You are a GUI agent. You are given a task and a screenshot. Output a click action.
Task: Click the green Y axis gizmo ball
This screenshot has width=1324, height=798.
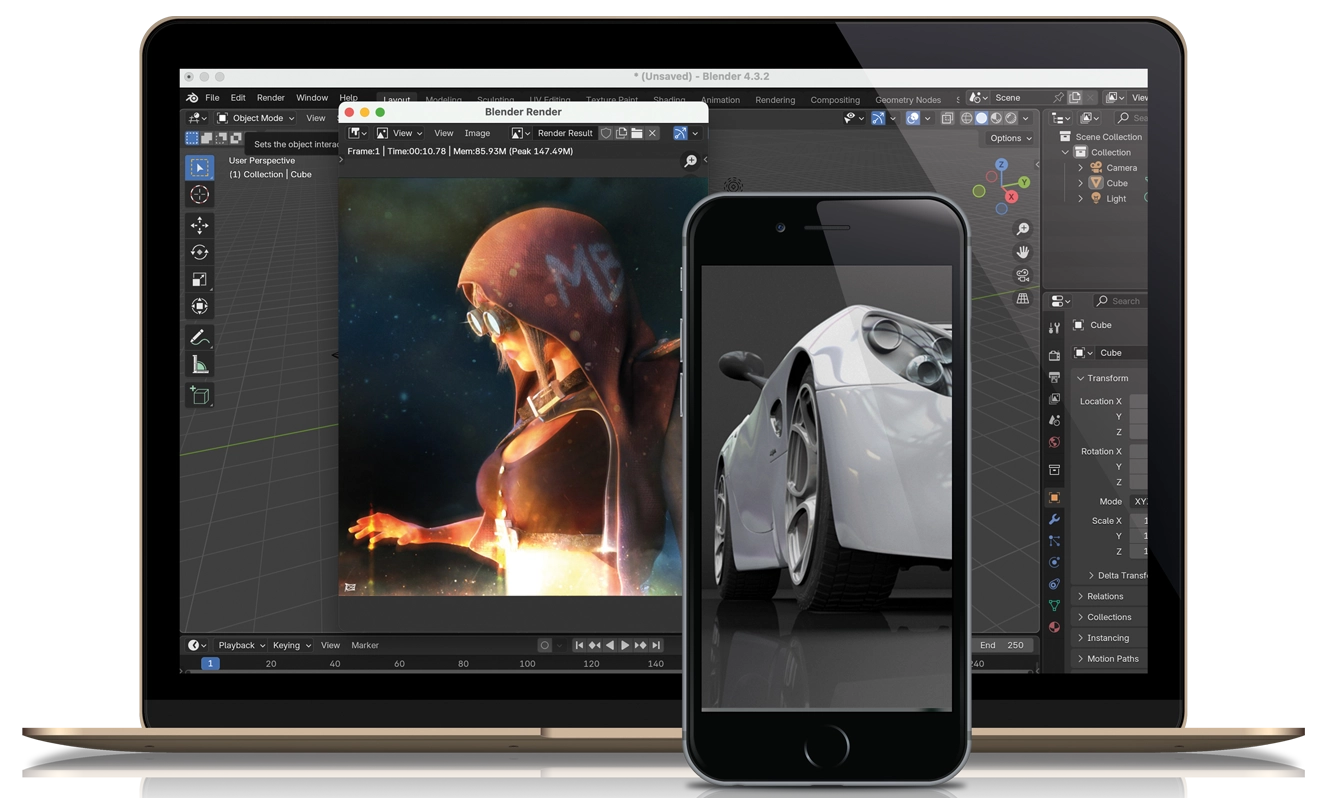coord(1023,182)
